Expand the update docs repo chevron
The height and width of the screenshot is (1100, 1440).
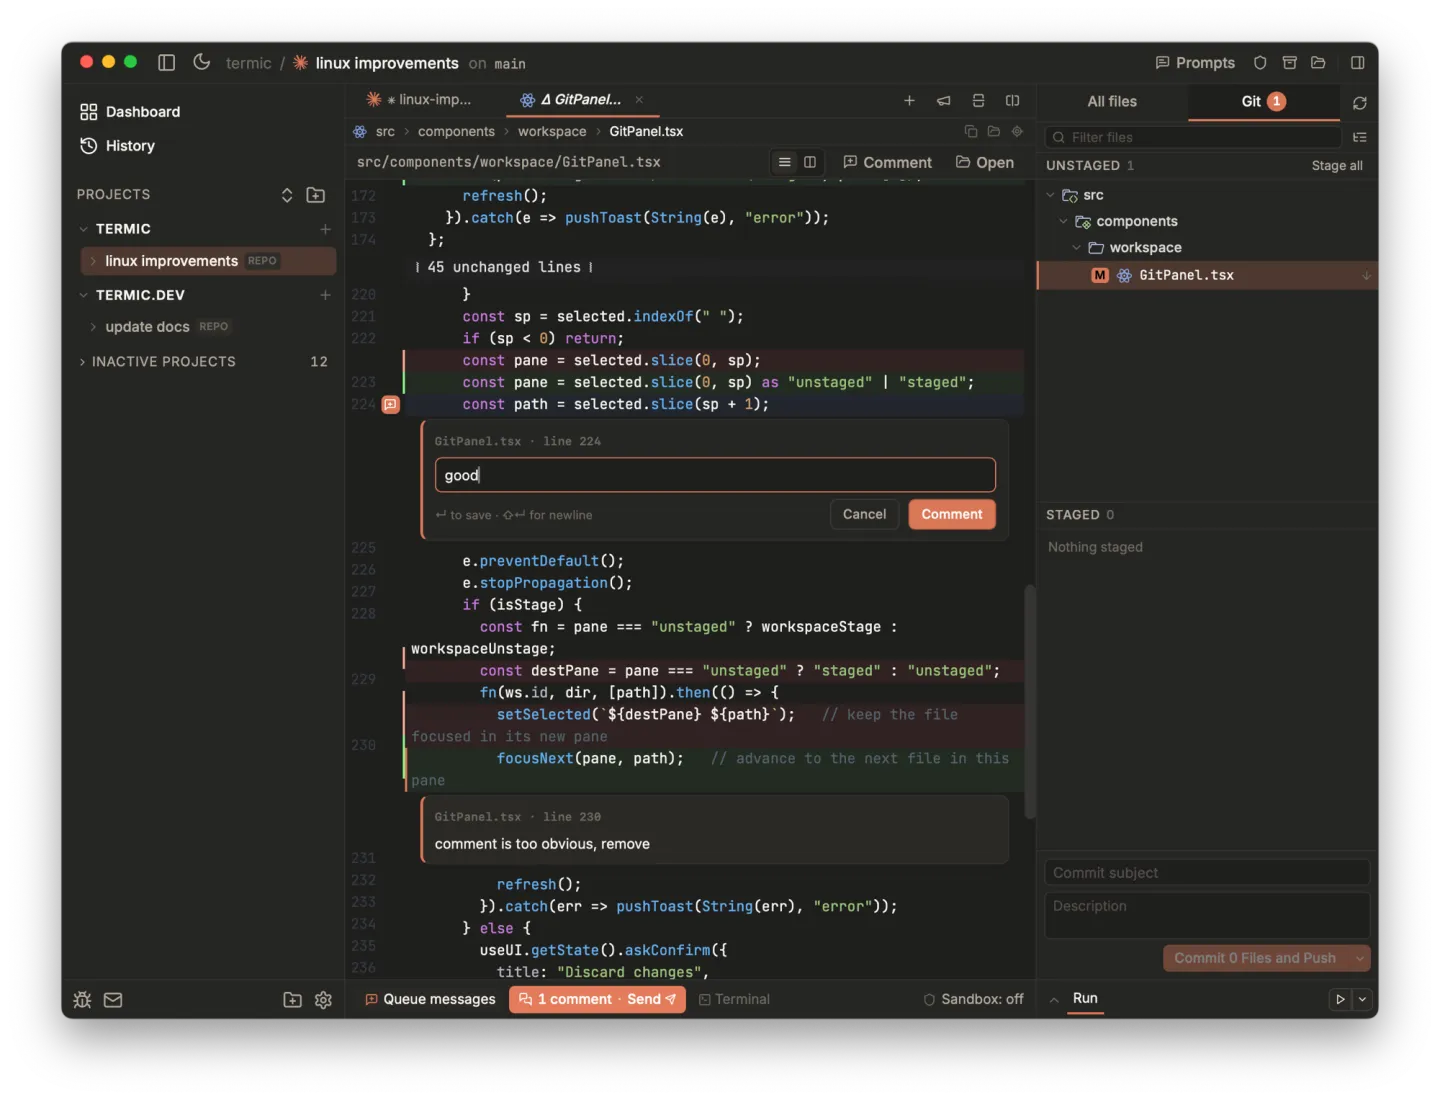point(93,327)
